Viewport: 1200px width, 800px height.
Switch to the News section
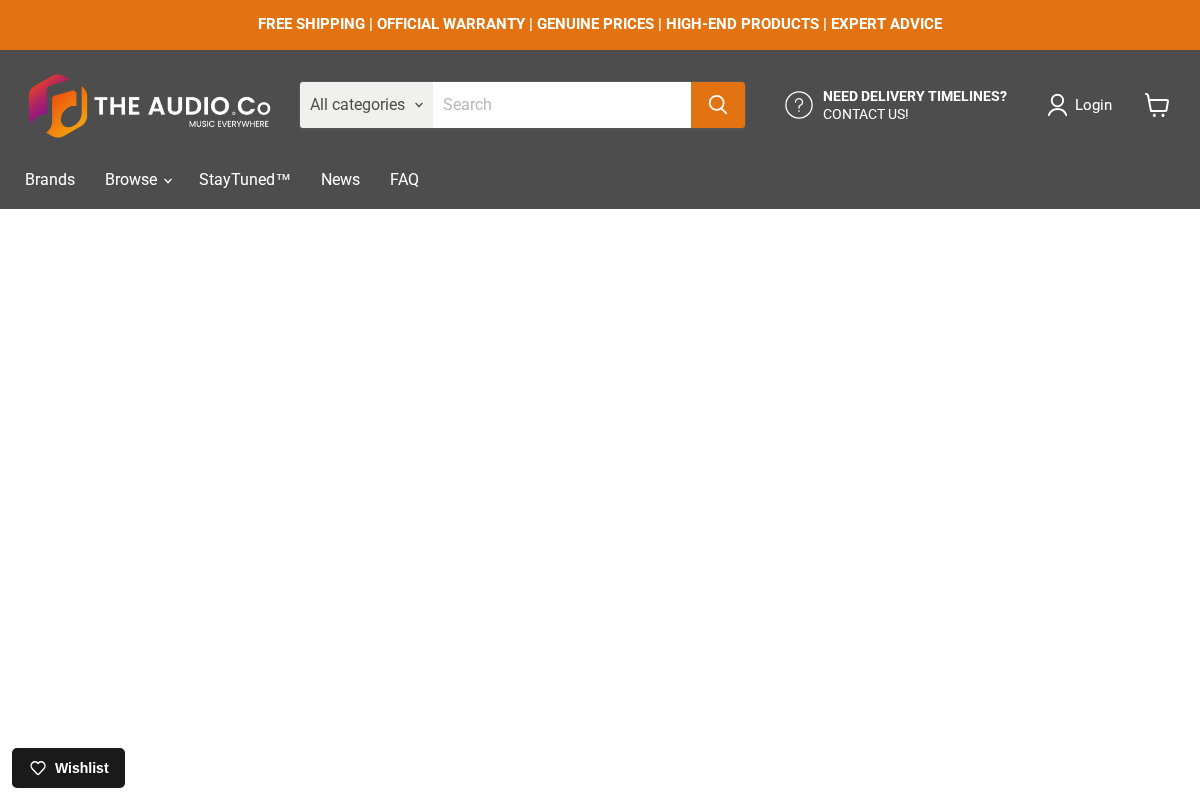(x=340, y=179)
